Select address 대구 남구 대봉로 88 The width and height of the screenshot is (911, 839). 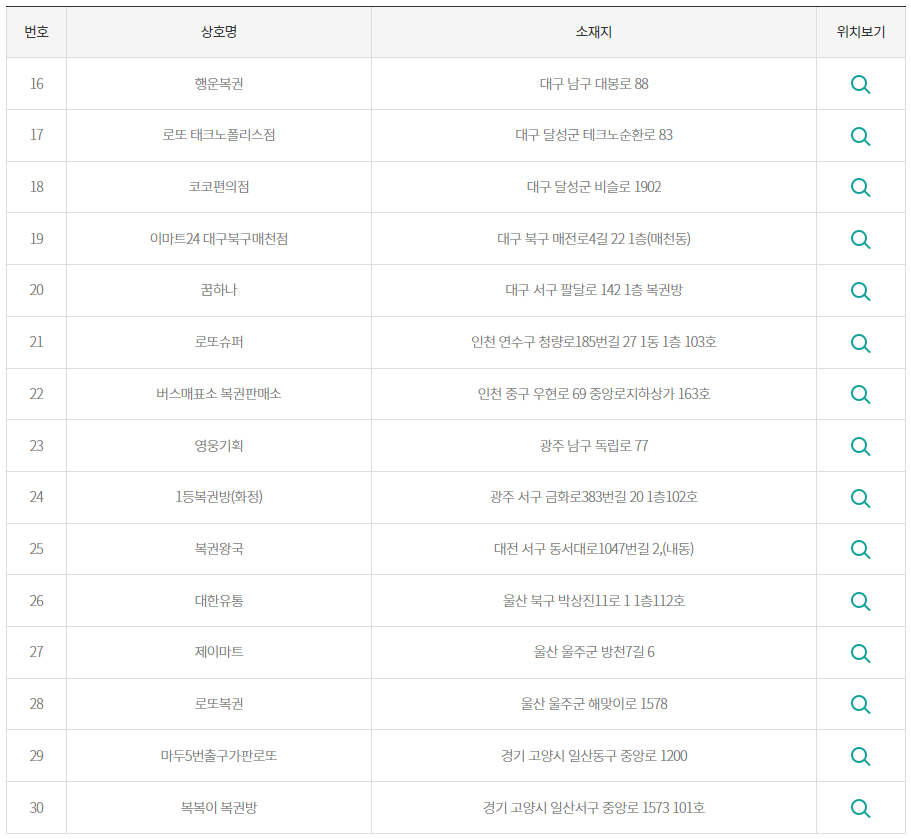tap(594, 84)
